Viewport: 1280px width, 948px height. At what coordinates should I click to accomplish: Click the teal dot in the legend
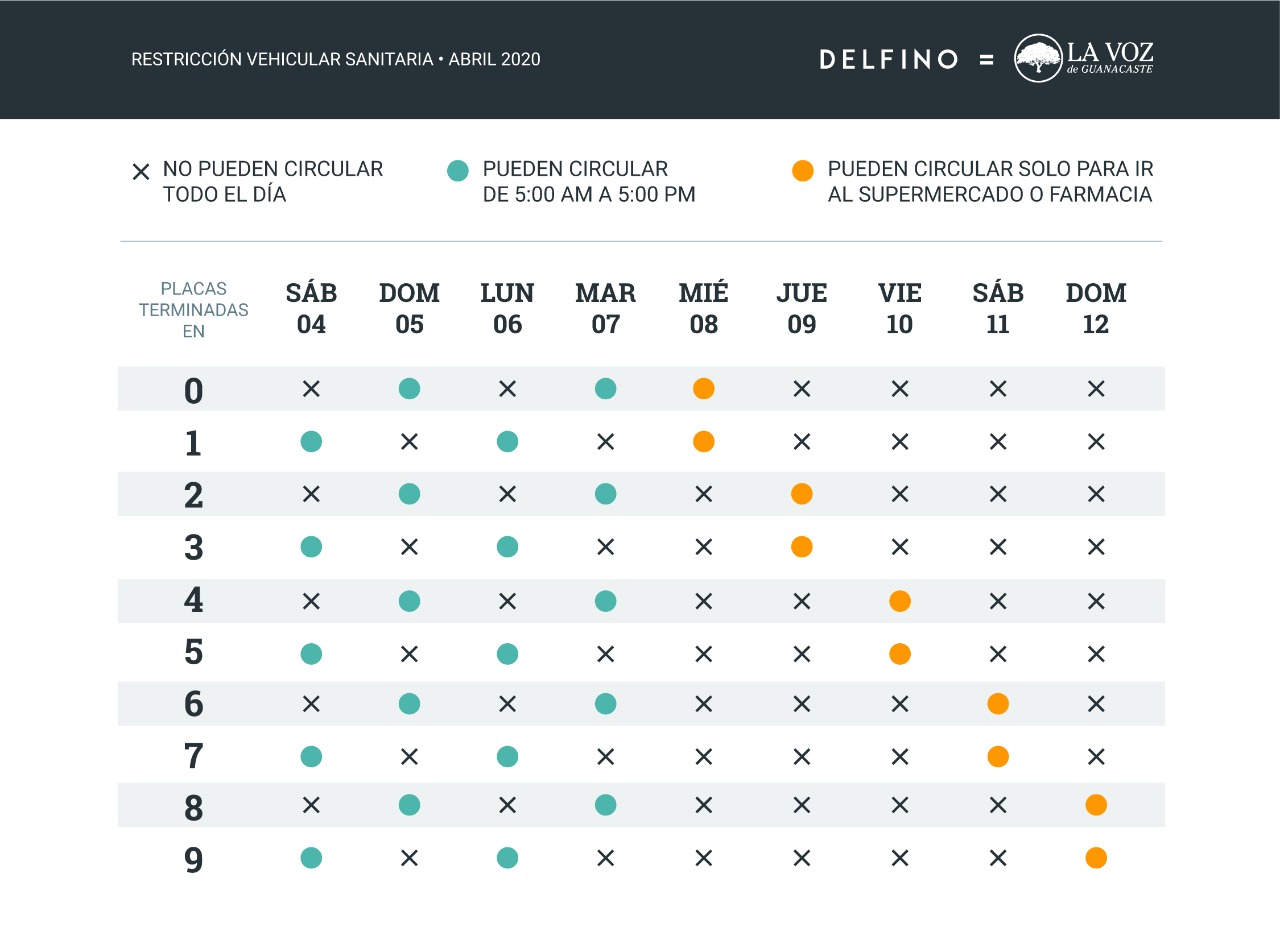(x=457, y=171)
